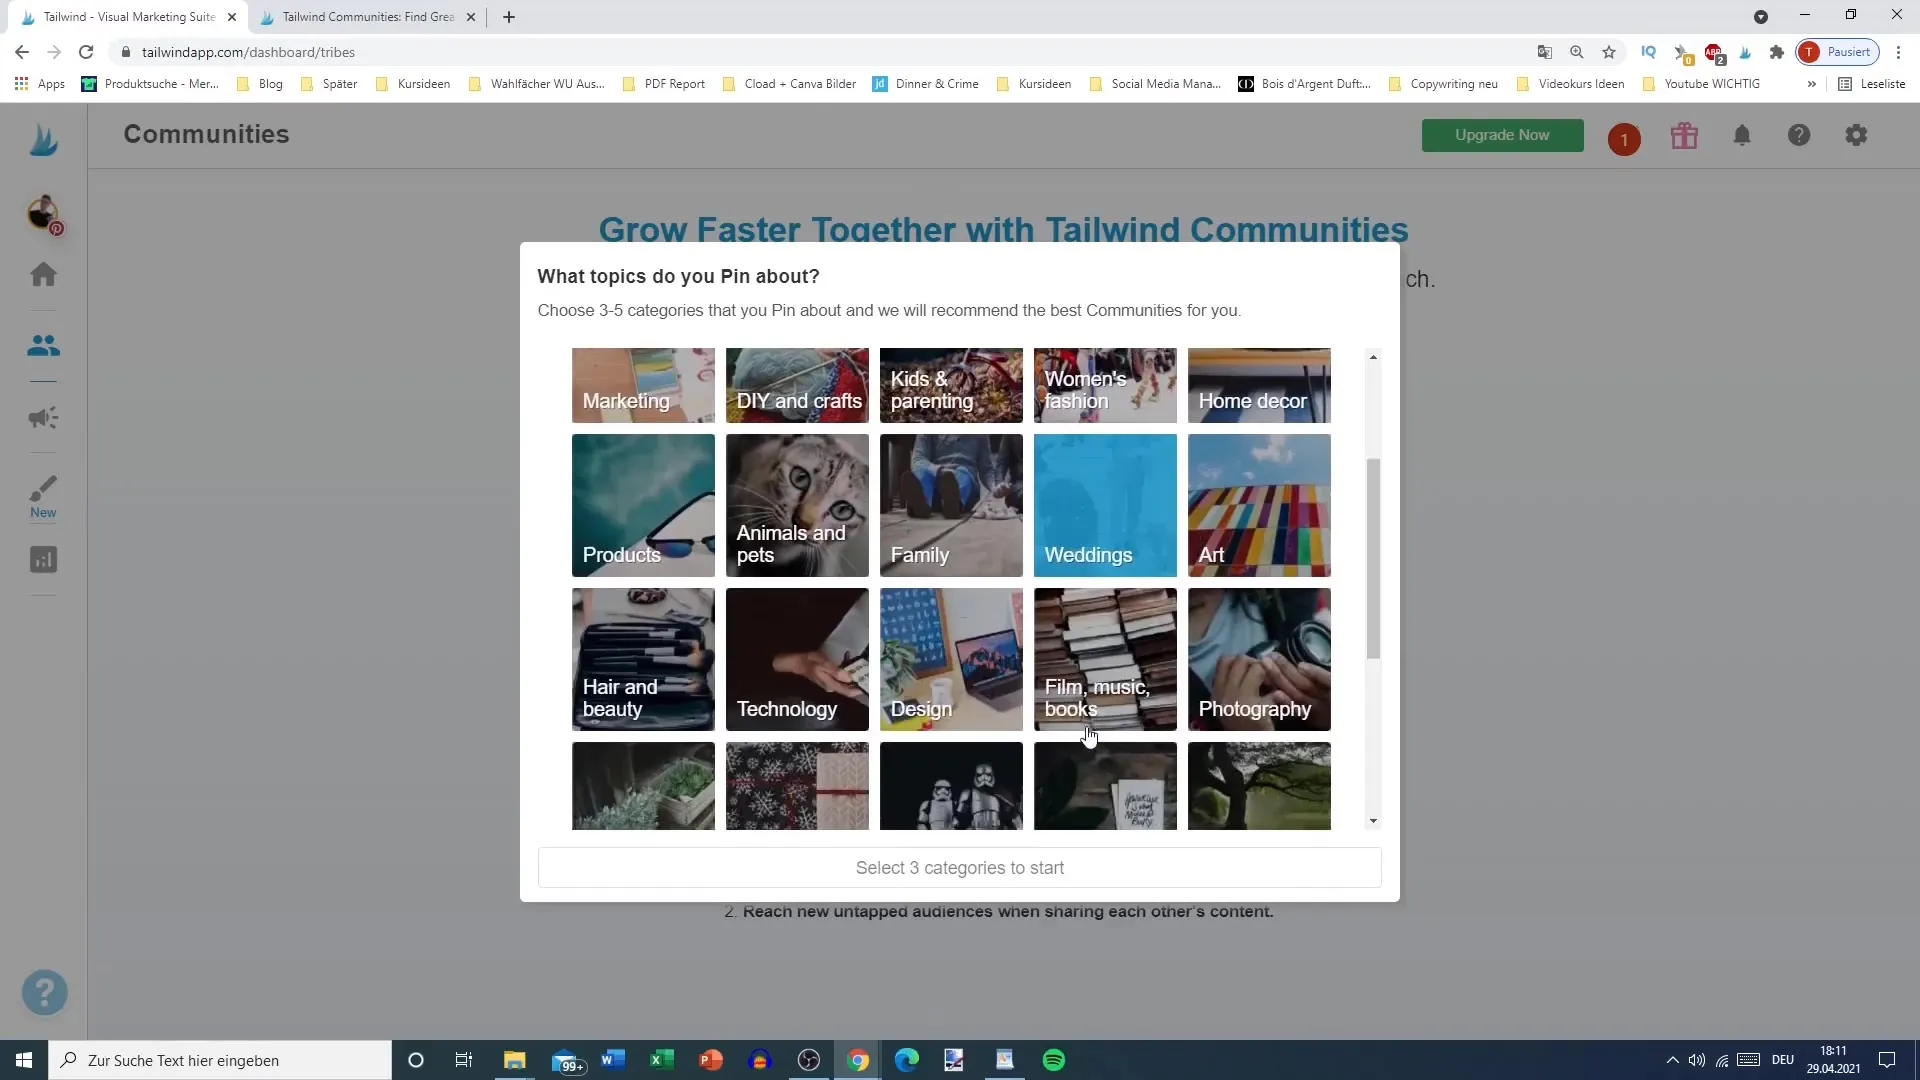Open the New brush create icon
The width and height of the screenshot is (1920, 1080).
pos(43,497)
